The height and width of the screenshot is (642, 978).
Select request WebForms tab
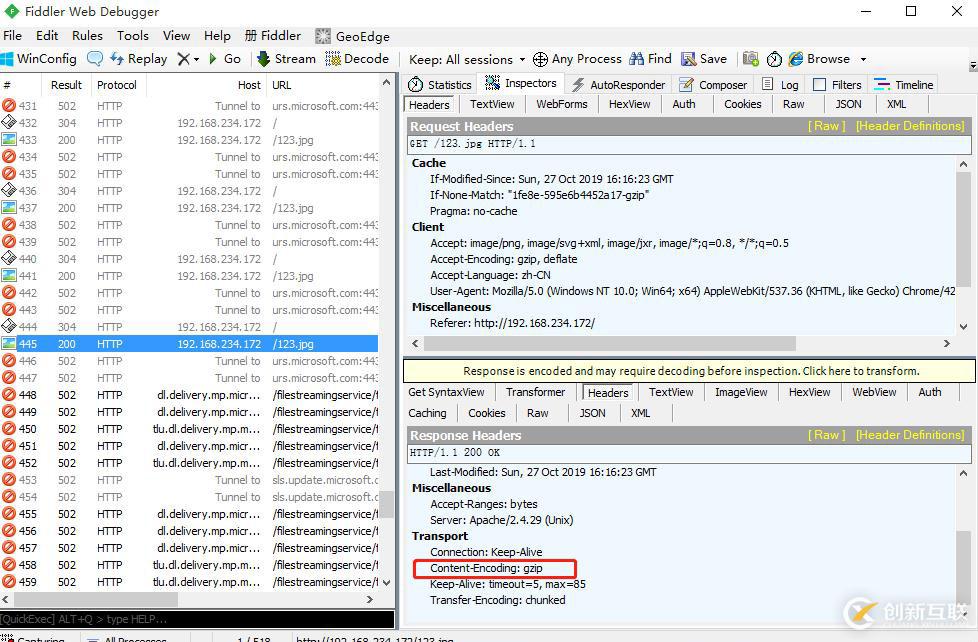[x=561, y=104]
